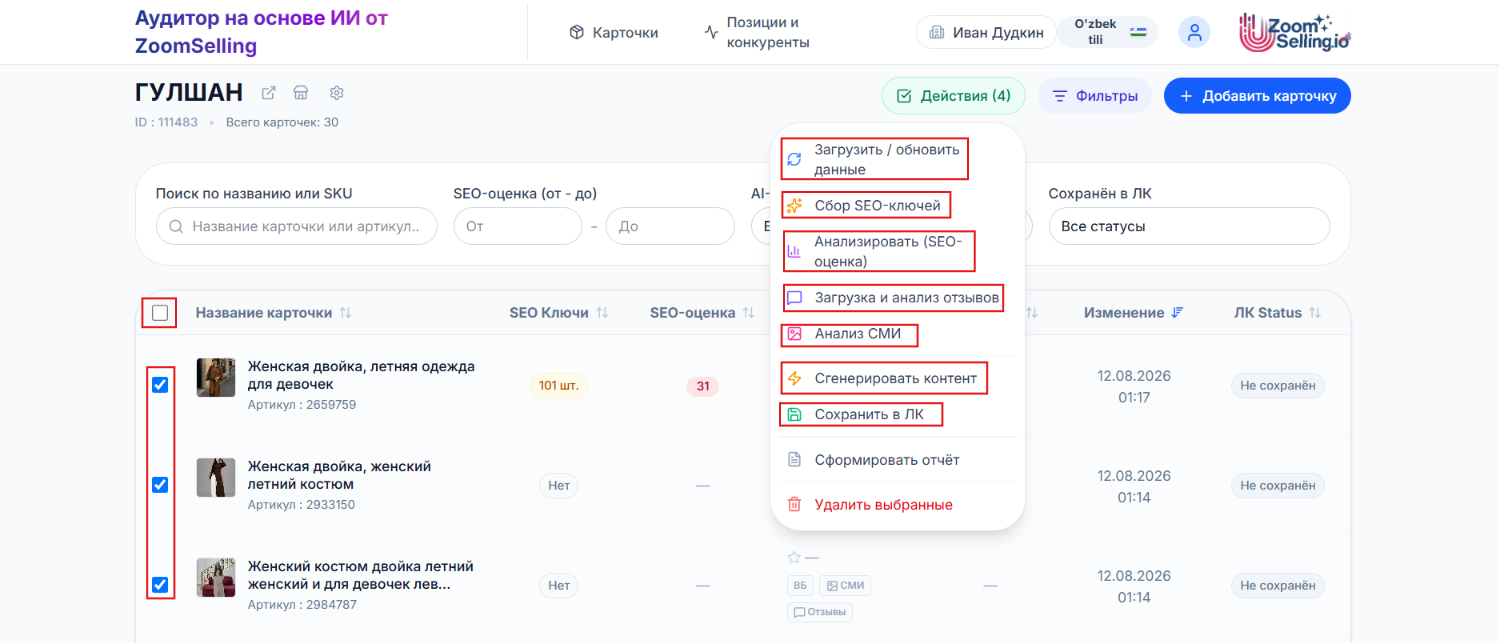Focus the Название карточки или артикул search field

click(297, 226)
